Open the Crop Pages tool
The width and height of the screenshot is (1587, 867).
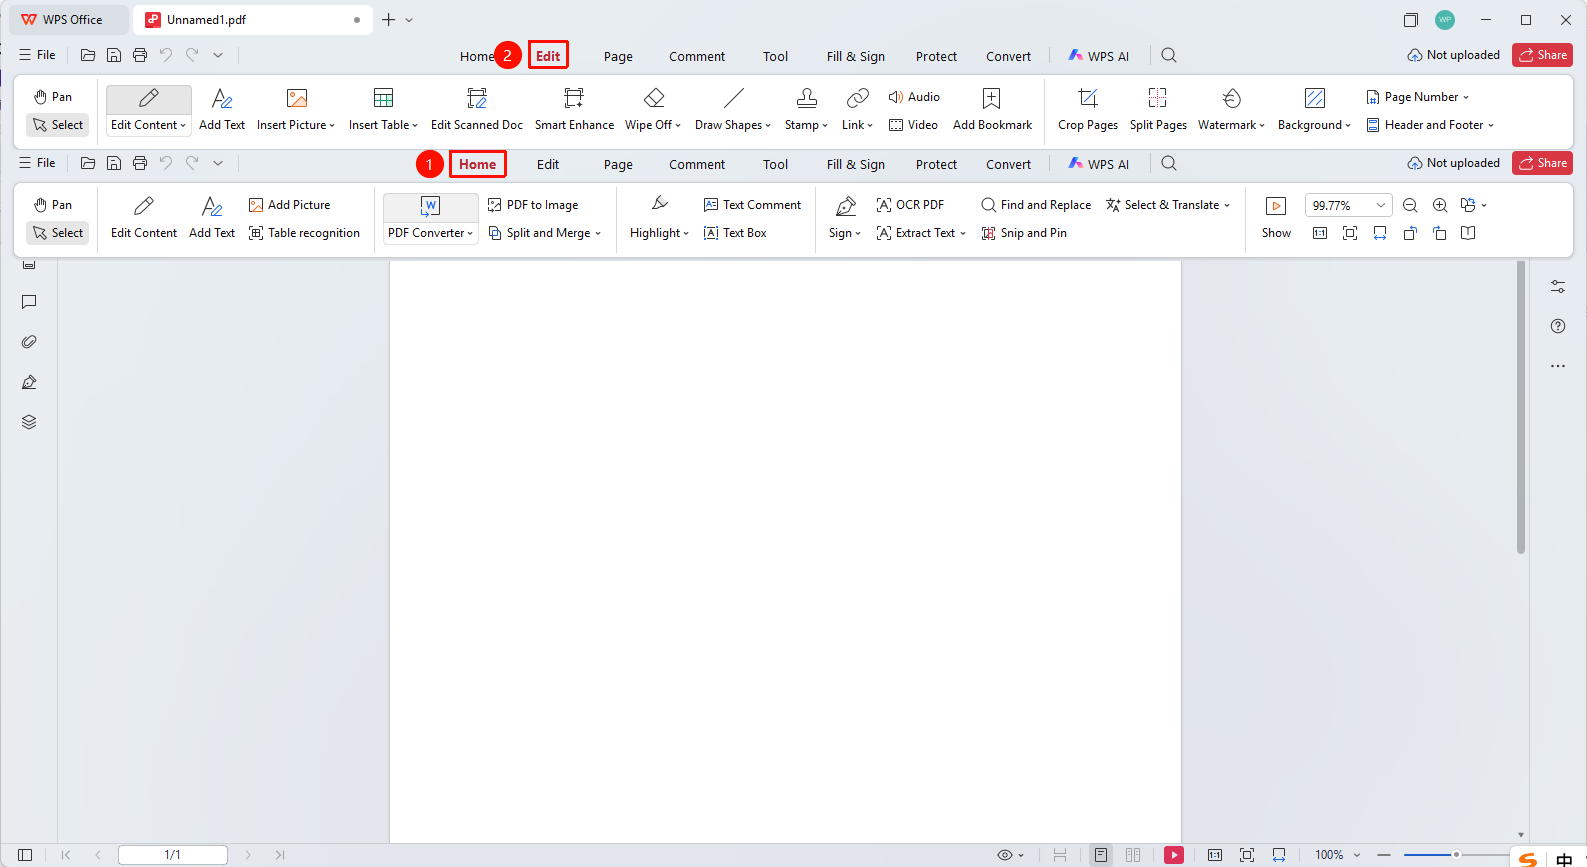tap(1088, 109)
